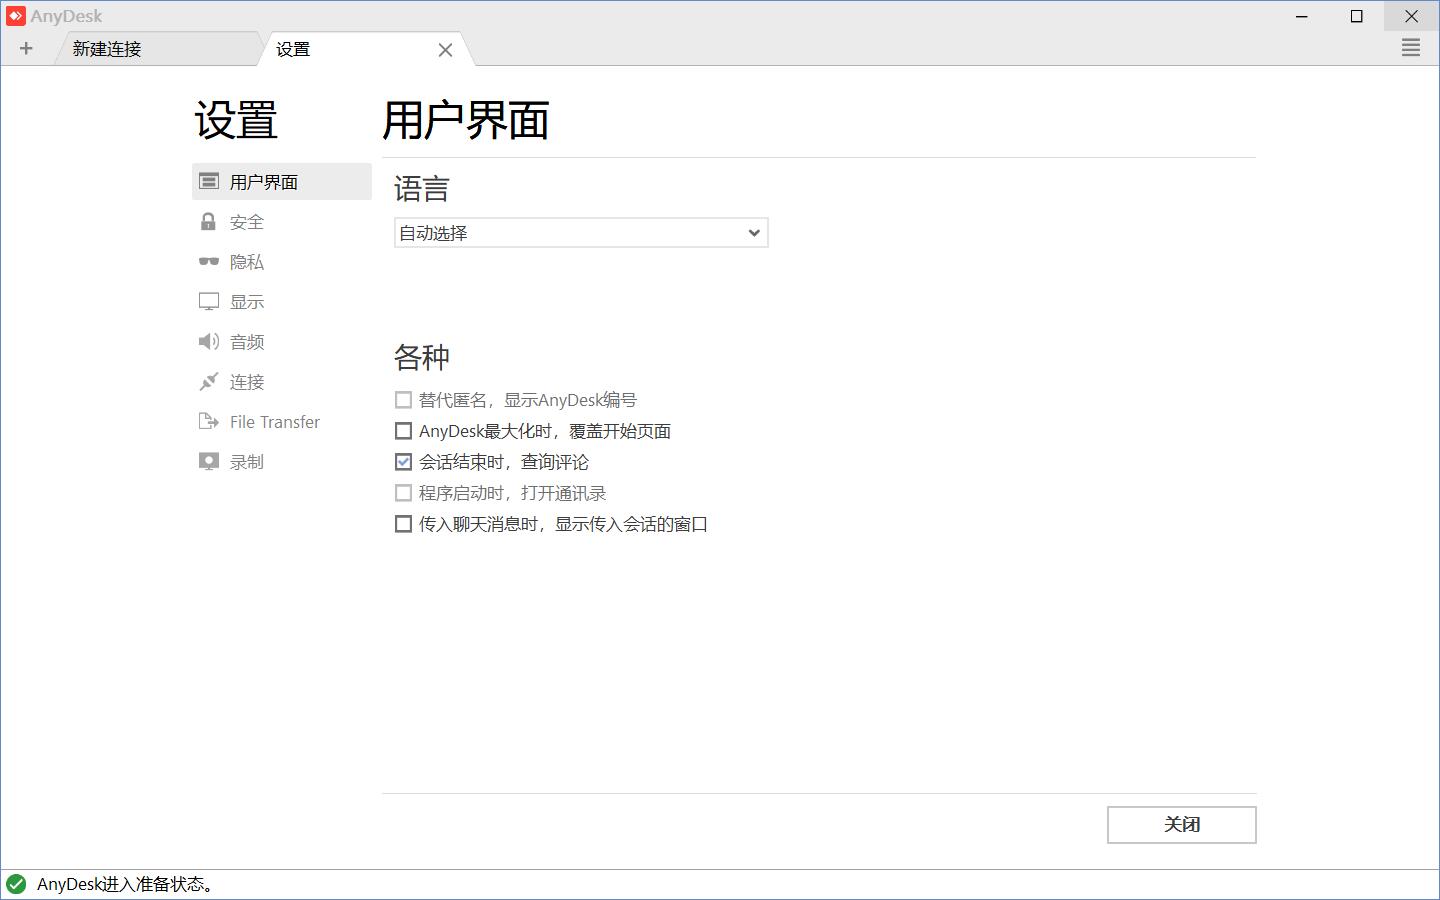Viewport: 1440px width, 900px height.
Task: Click the 关闭 button
Action: point(1181,825)
